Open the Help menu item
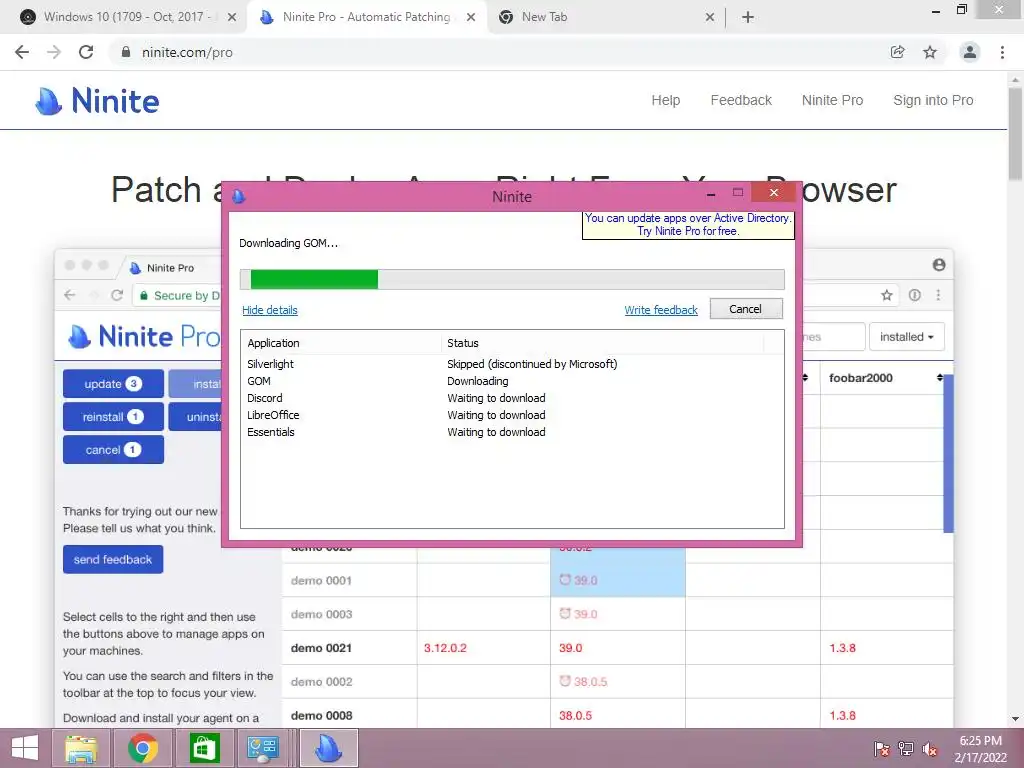 tap(665, 101)
